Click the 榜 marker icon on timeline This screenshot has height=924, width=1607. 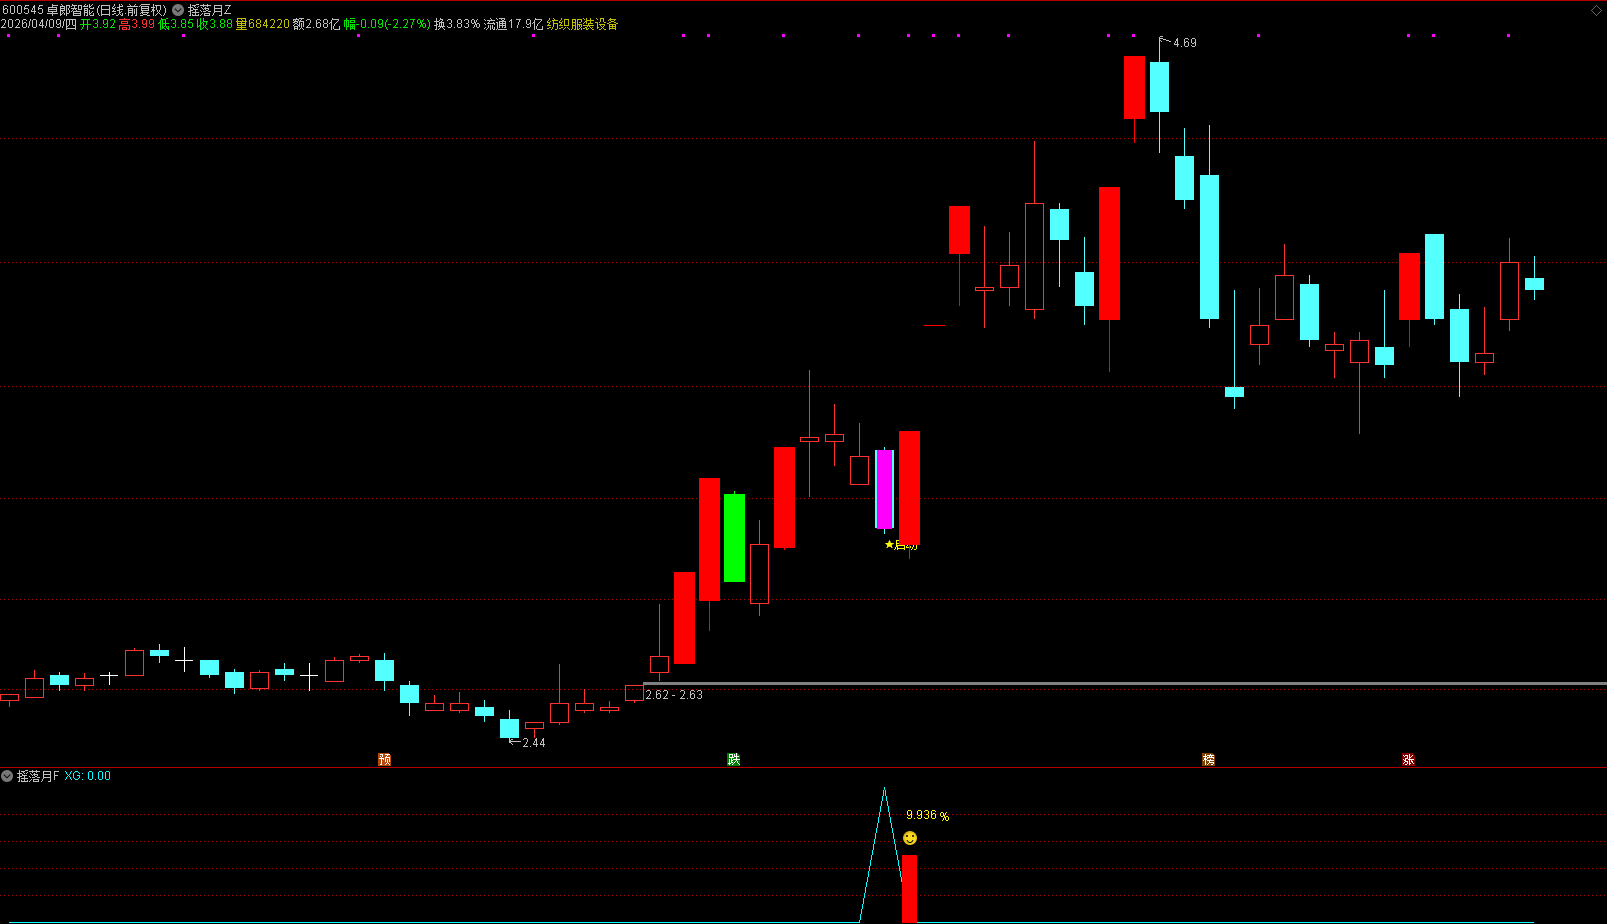pos(1208,760)
